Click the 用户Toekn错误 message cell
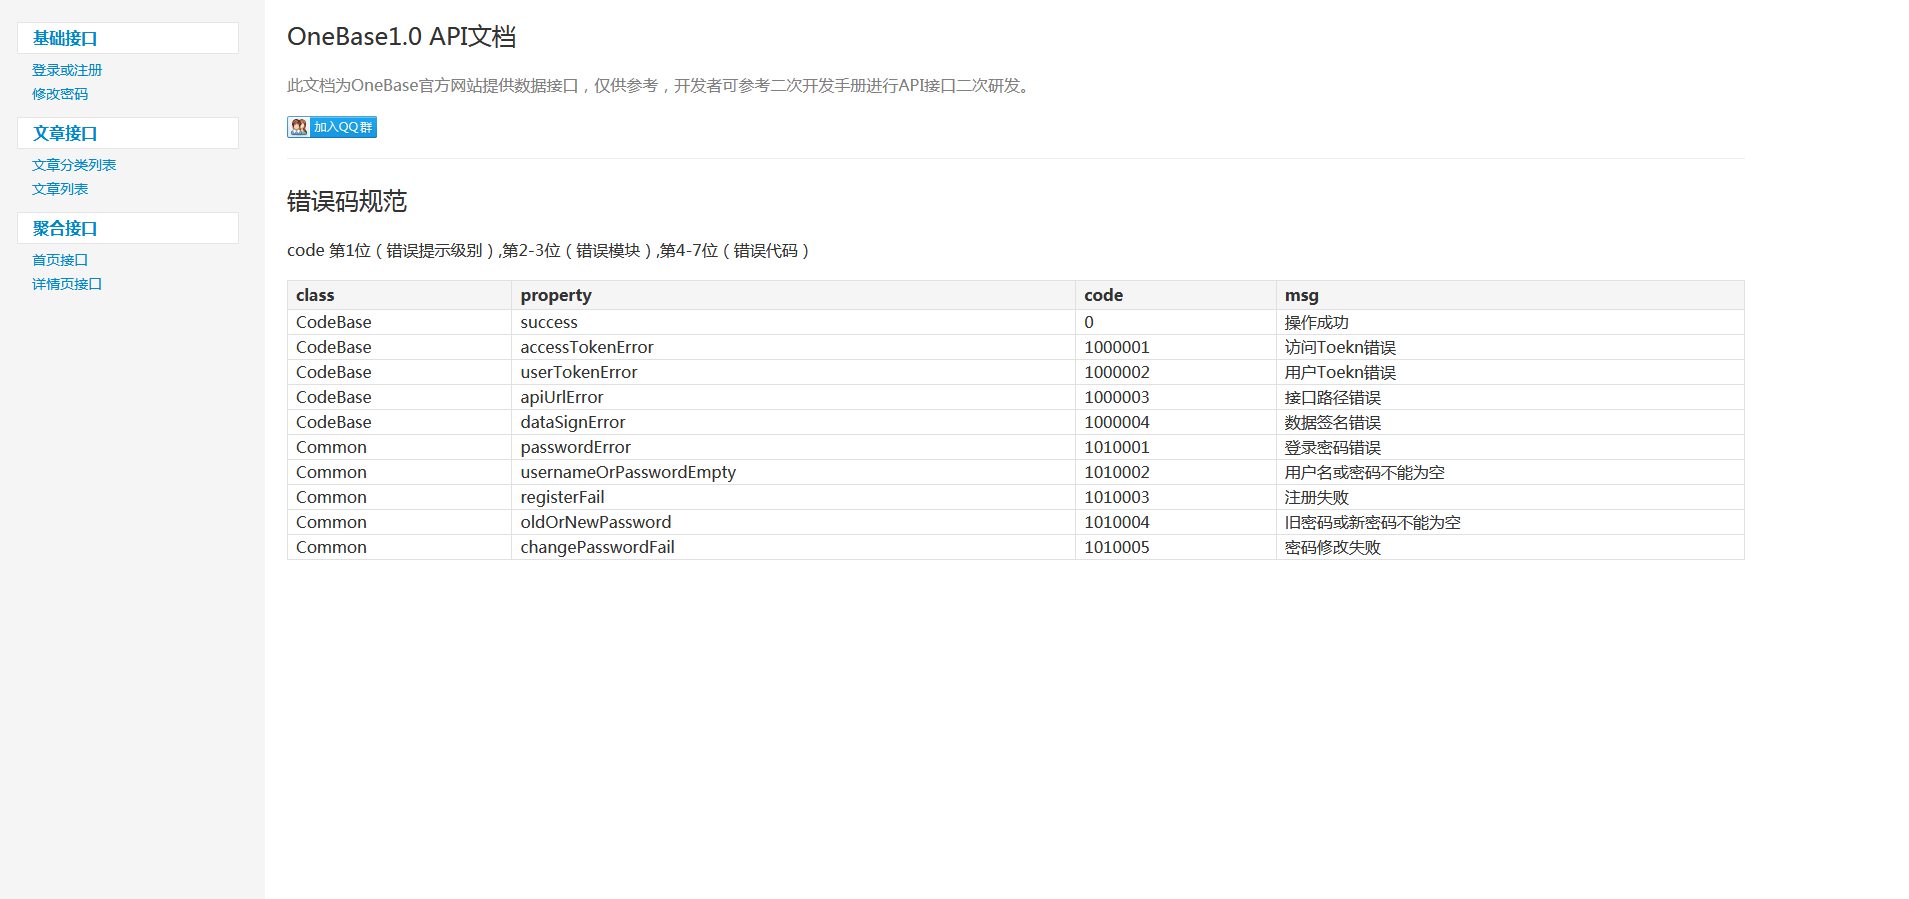The image size is (1909, 899). [1510, 372]
